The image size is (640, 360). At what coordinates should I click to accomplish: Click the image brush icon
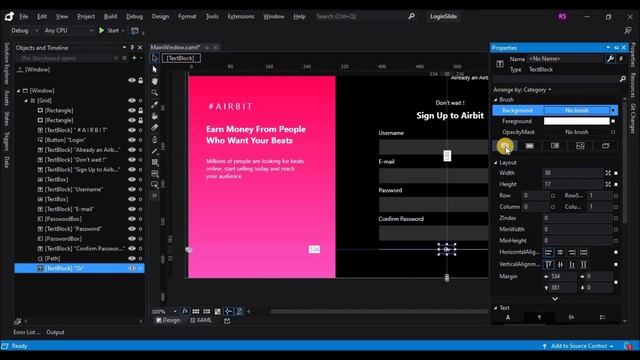tap(580, 146)
